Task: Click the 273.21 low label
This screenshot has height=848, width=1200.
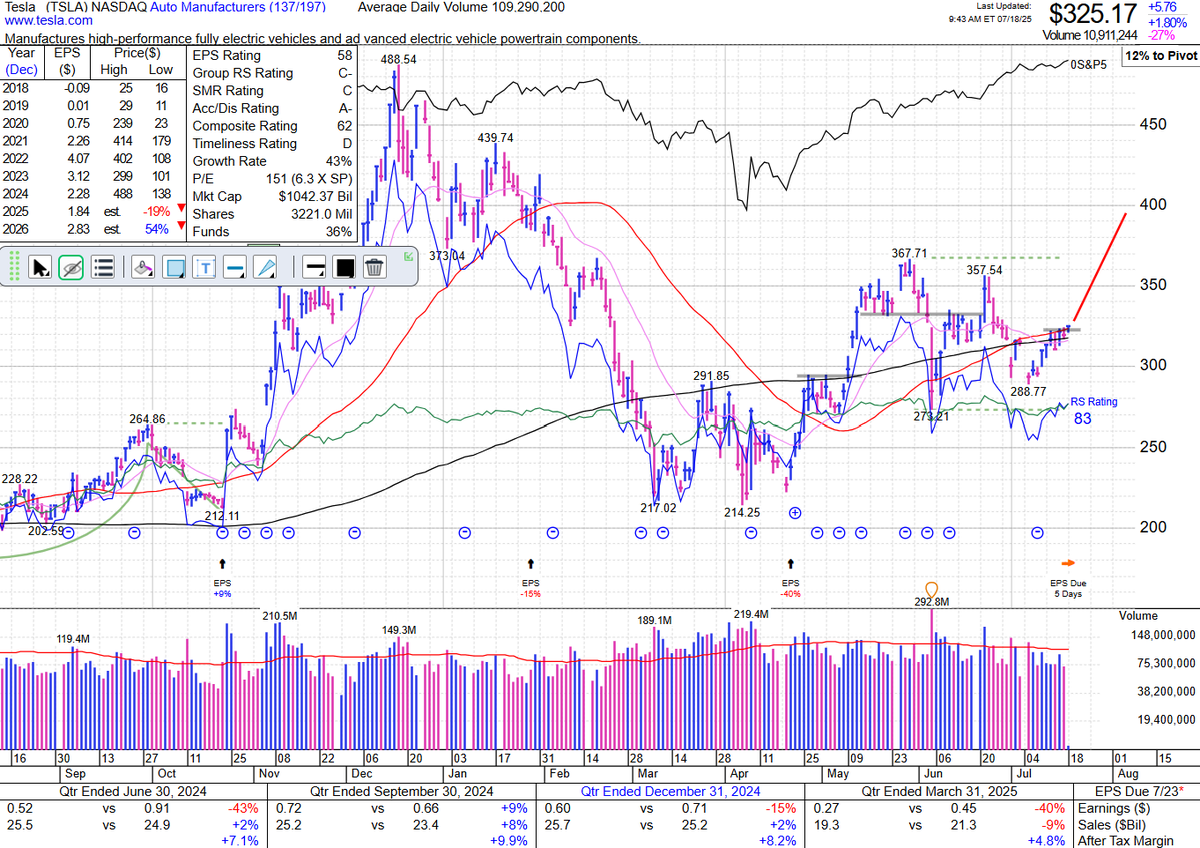Action: (x=929, y=416)
